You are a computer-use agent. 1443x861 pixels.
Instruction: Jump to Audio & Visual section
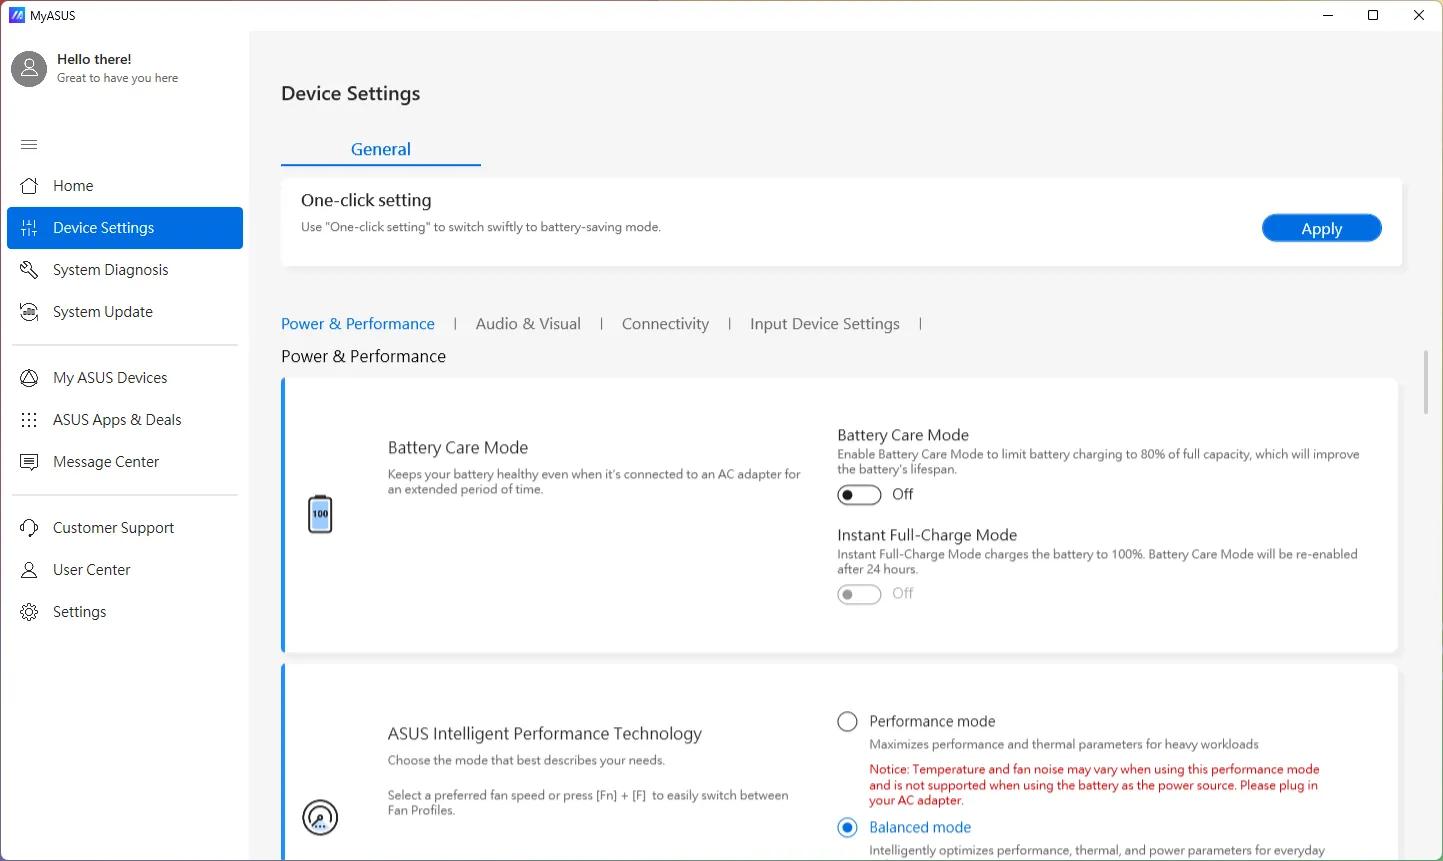(x=528, y=324)
